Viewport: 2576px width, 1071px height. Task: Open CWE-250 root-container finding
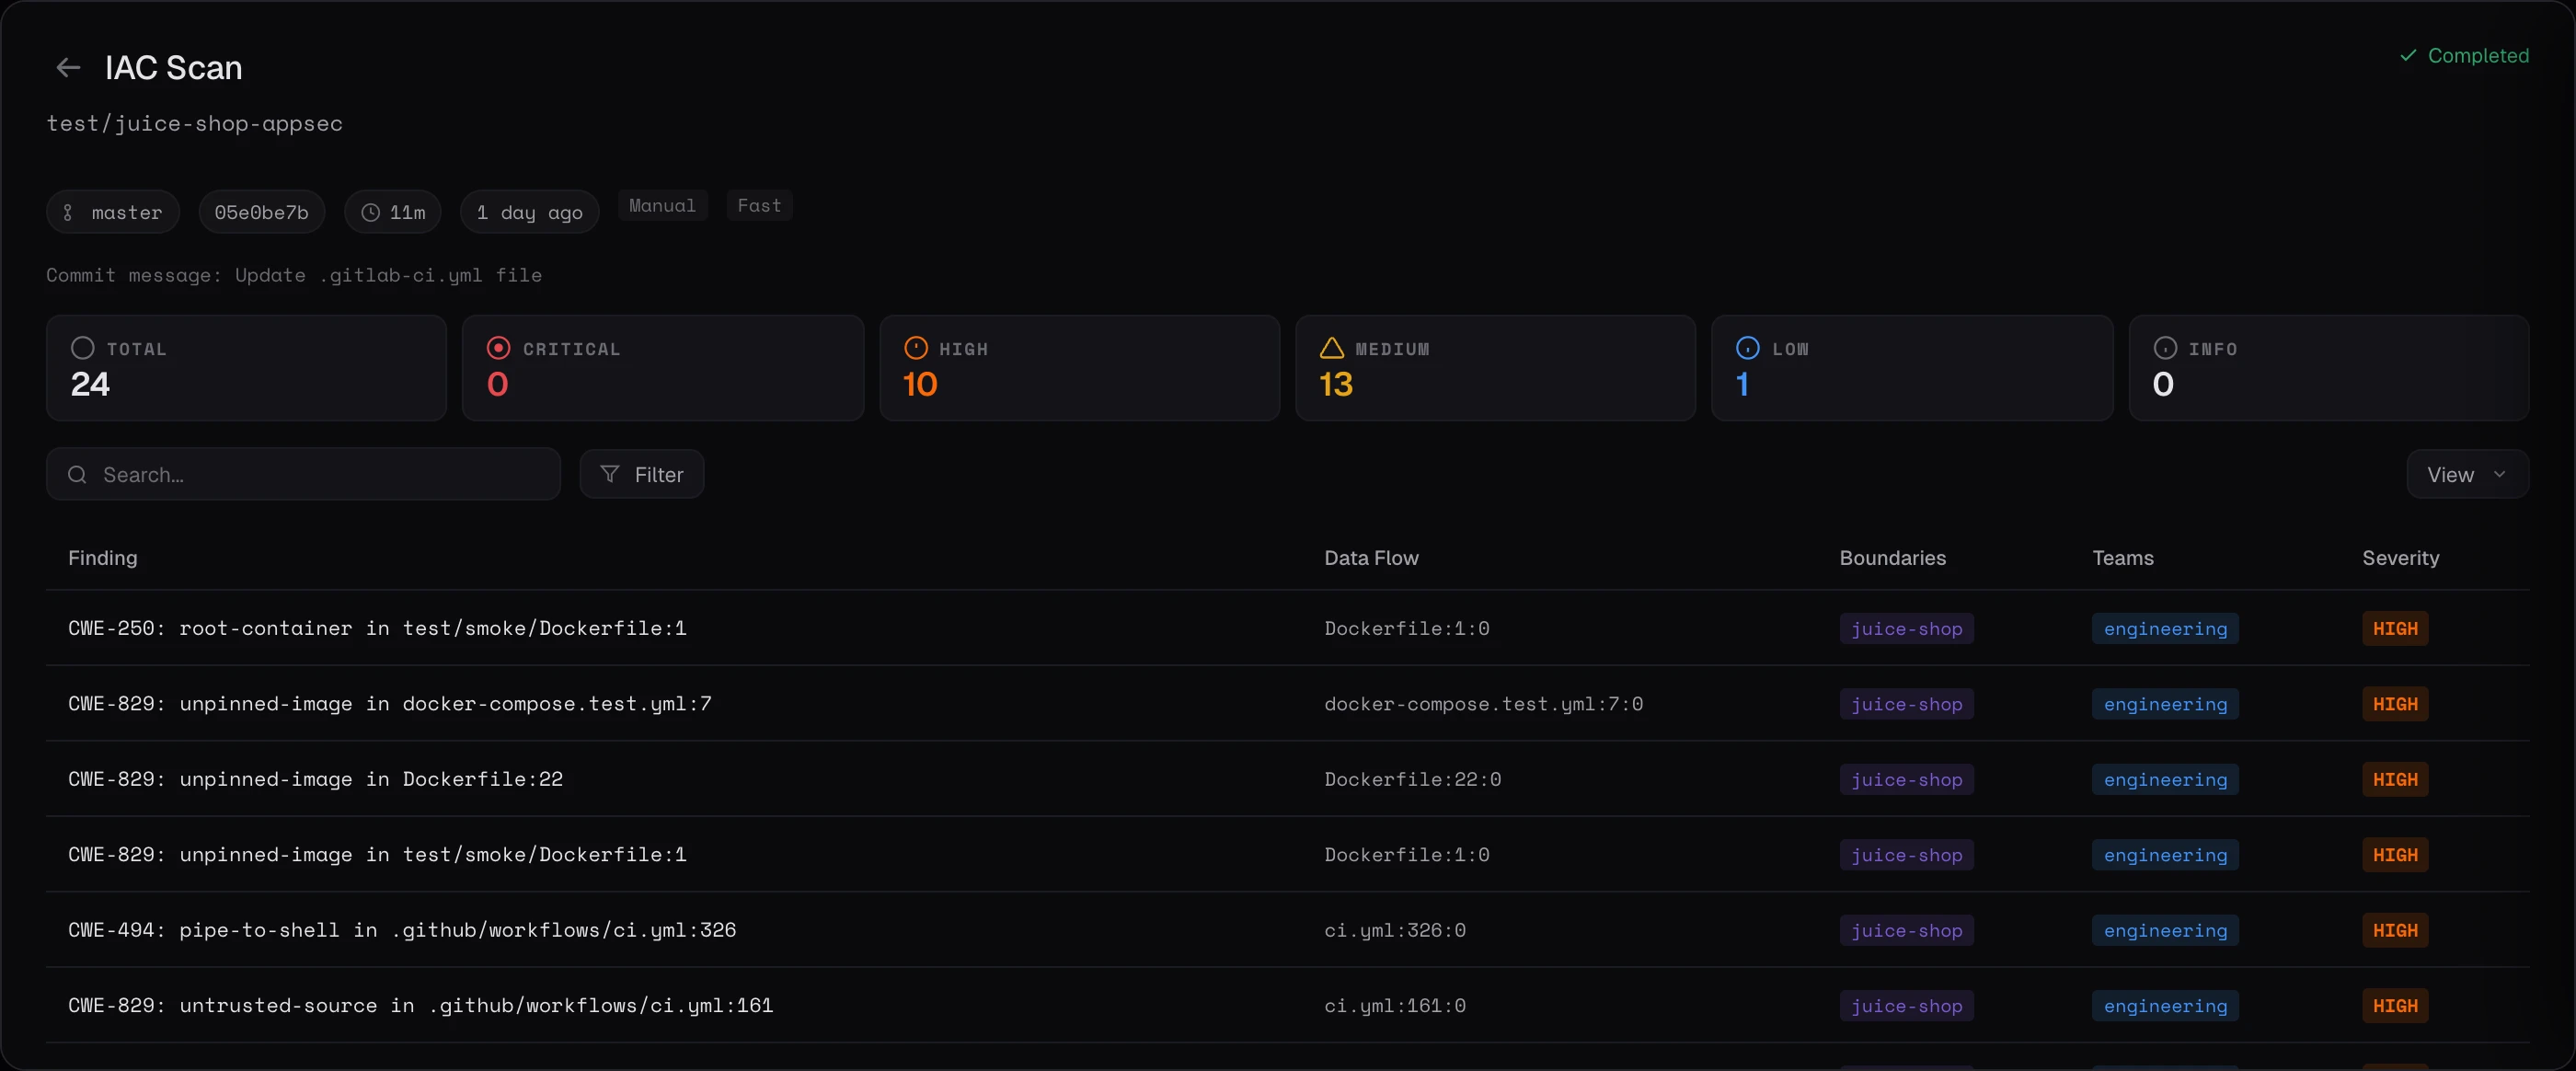pos(377,628)
